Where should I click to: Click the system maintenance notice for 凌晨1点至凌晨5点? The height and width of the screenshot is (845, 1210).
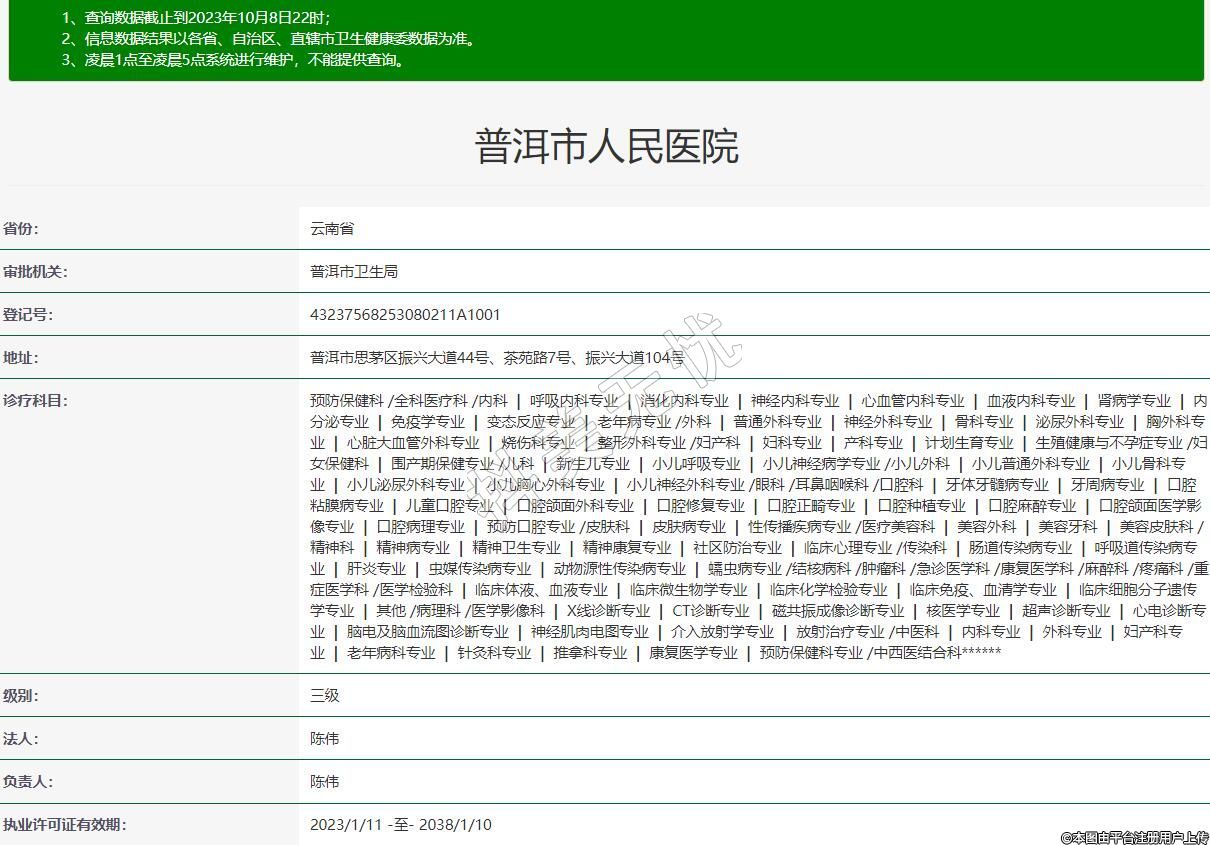[234, 60]
